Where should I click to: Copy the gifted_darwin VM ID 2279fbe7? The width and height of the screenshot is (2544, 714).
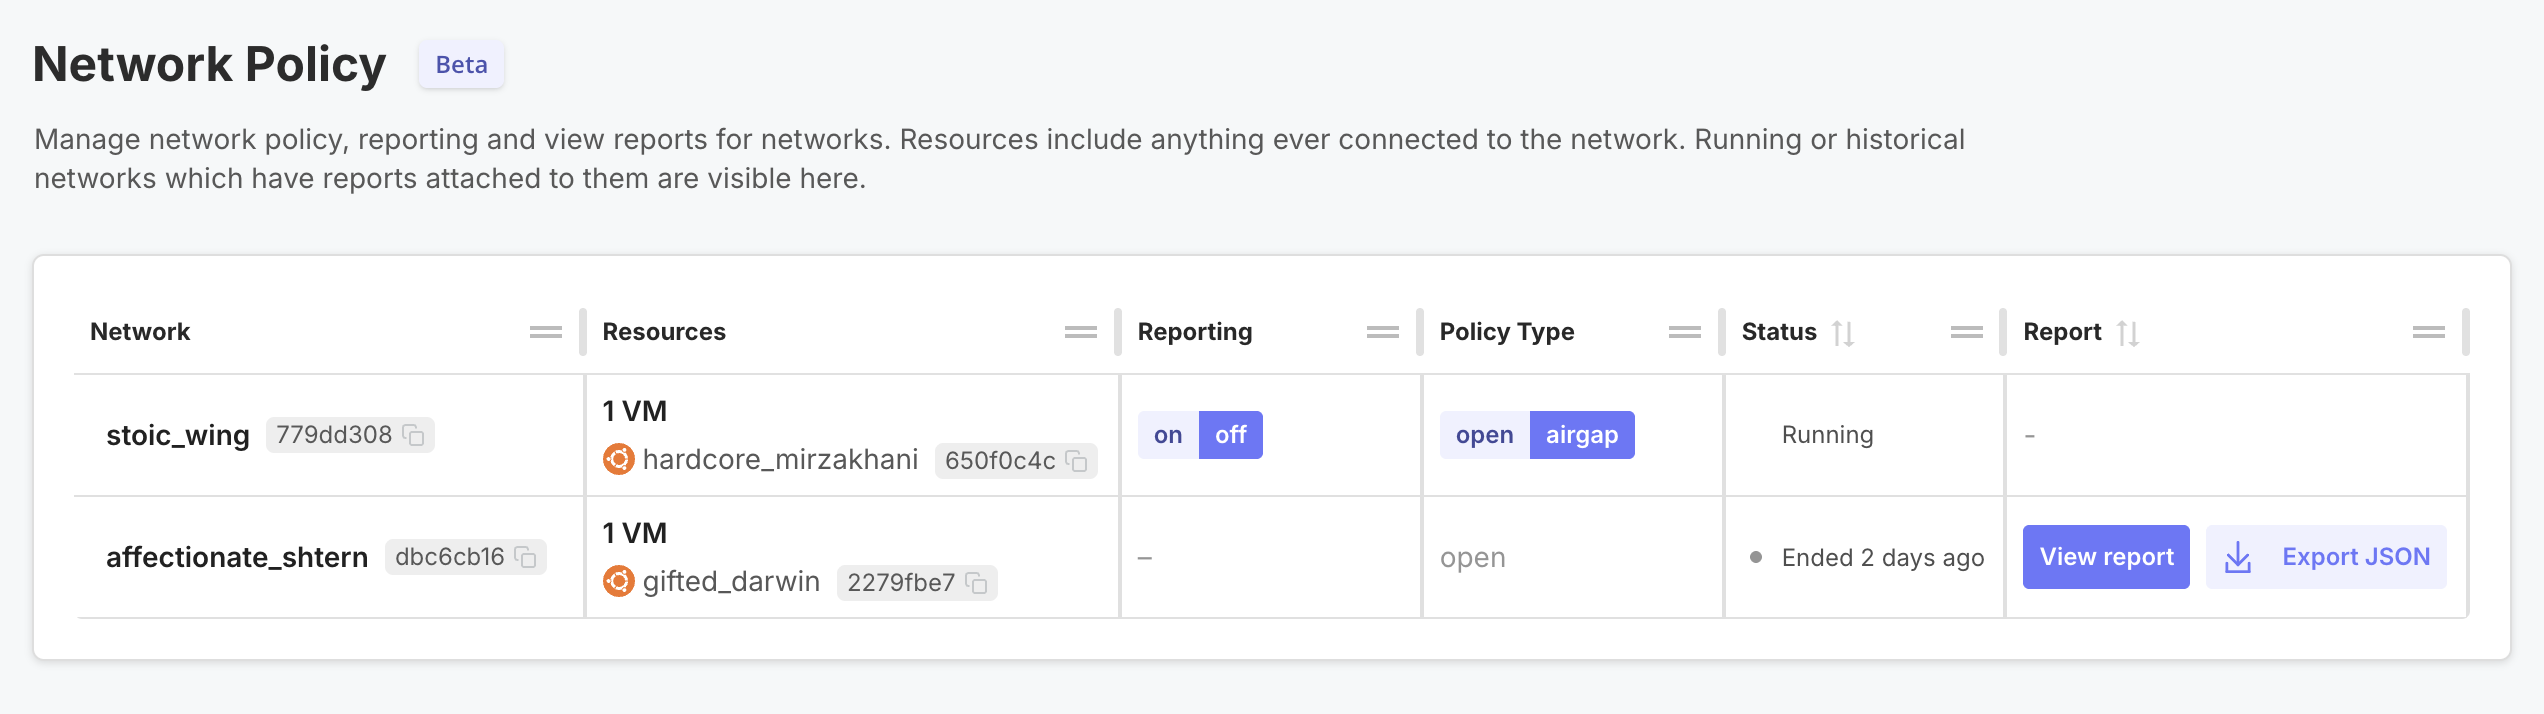[x=976, y=583]
